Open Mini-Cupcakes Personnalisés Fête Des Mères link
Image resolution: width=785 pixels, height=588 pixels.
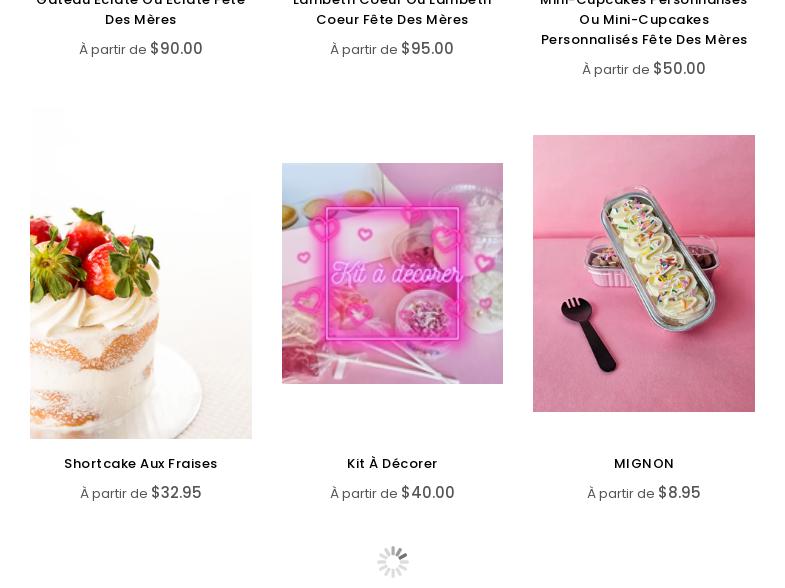click(x=644, y=21)
